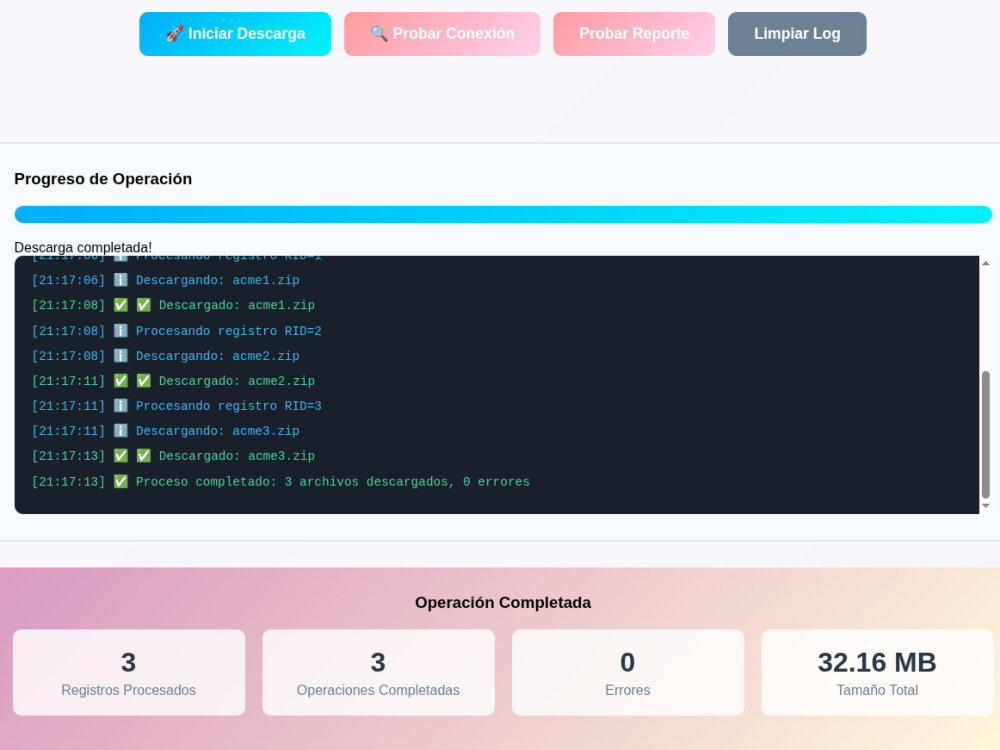Click the 'Proceso completado: 3 archivos descargados' line
1000x750 pixels.
point(332,482)
